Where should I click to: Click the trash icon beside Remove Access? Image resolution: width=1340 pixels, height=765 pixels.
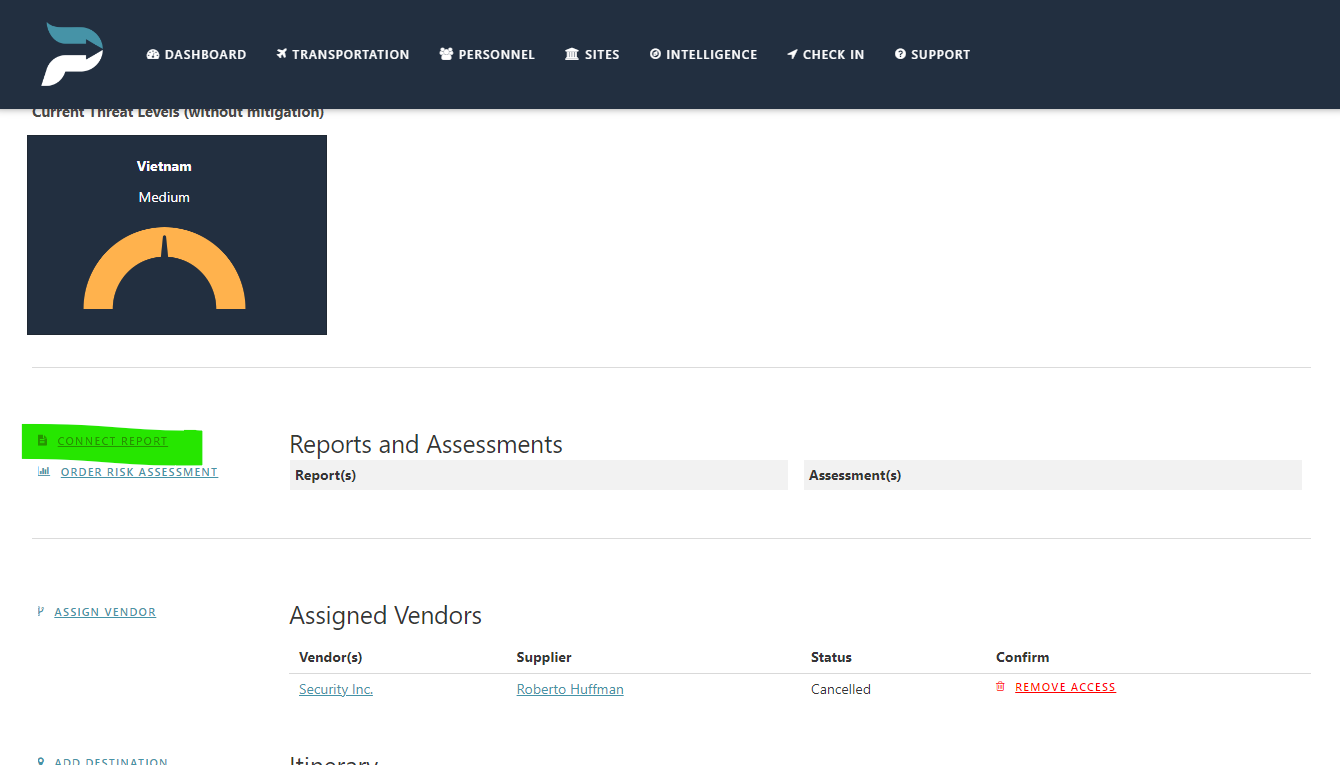pyautogui.click(x=1000, y=687)
